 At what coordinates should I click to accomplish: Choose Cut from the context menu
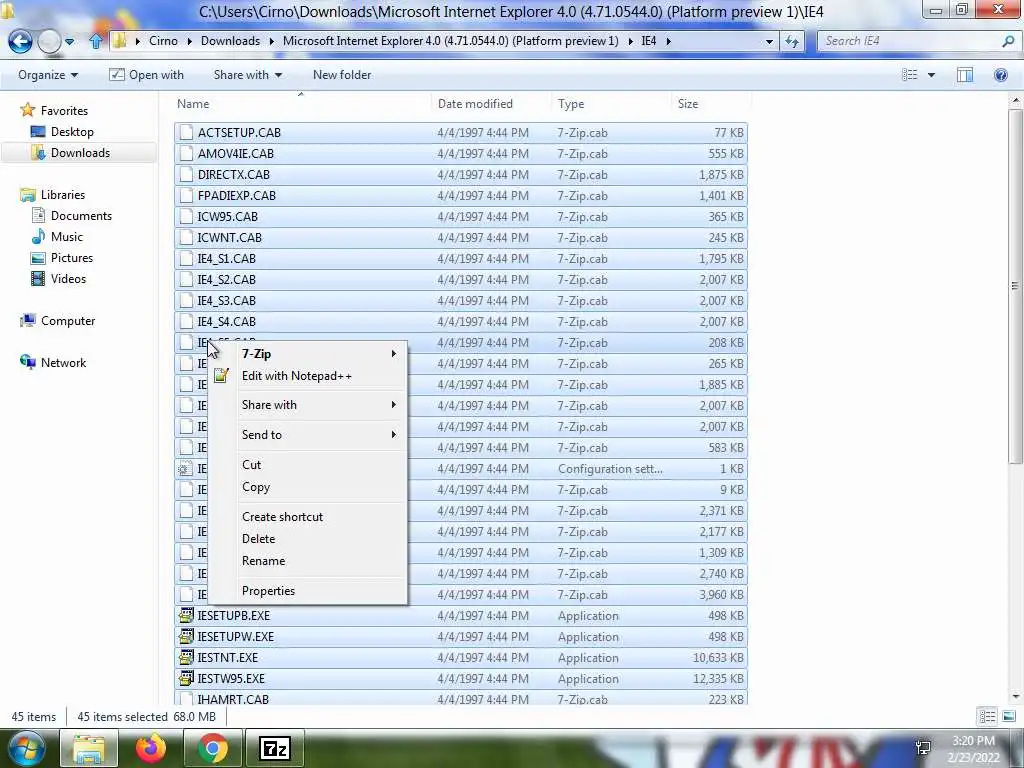308,465
